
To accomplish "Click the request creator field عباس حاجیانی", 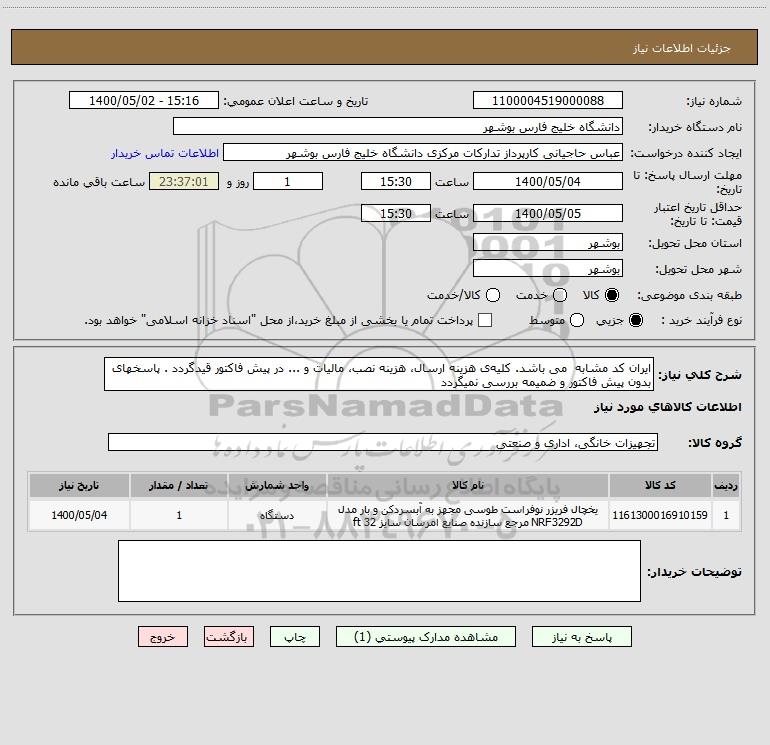I will pyautogui.click(x=423, y=153).
